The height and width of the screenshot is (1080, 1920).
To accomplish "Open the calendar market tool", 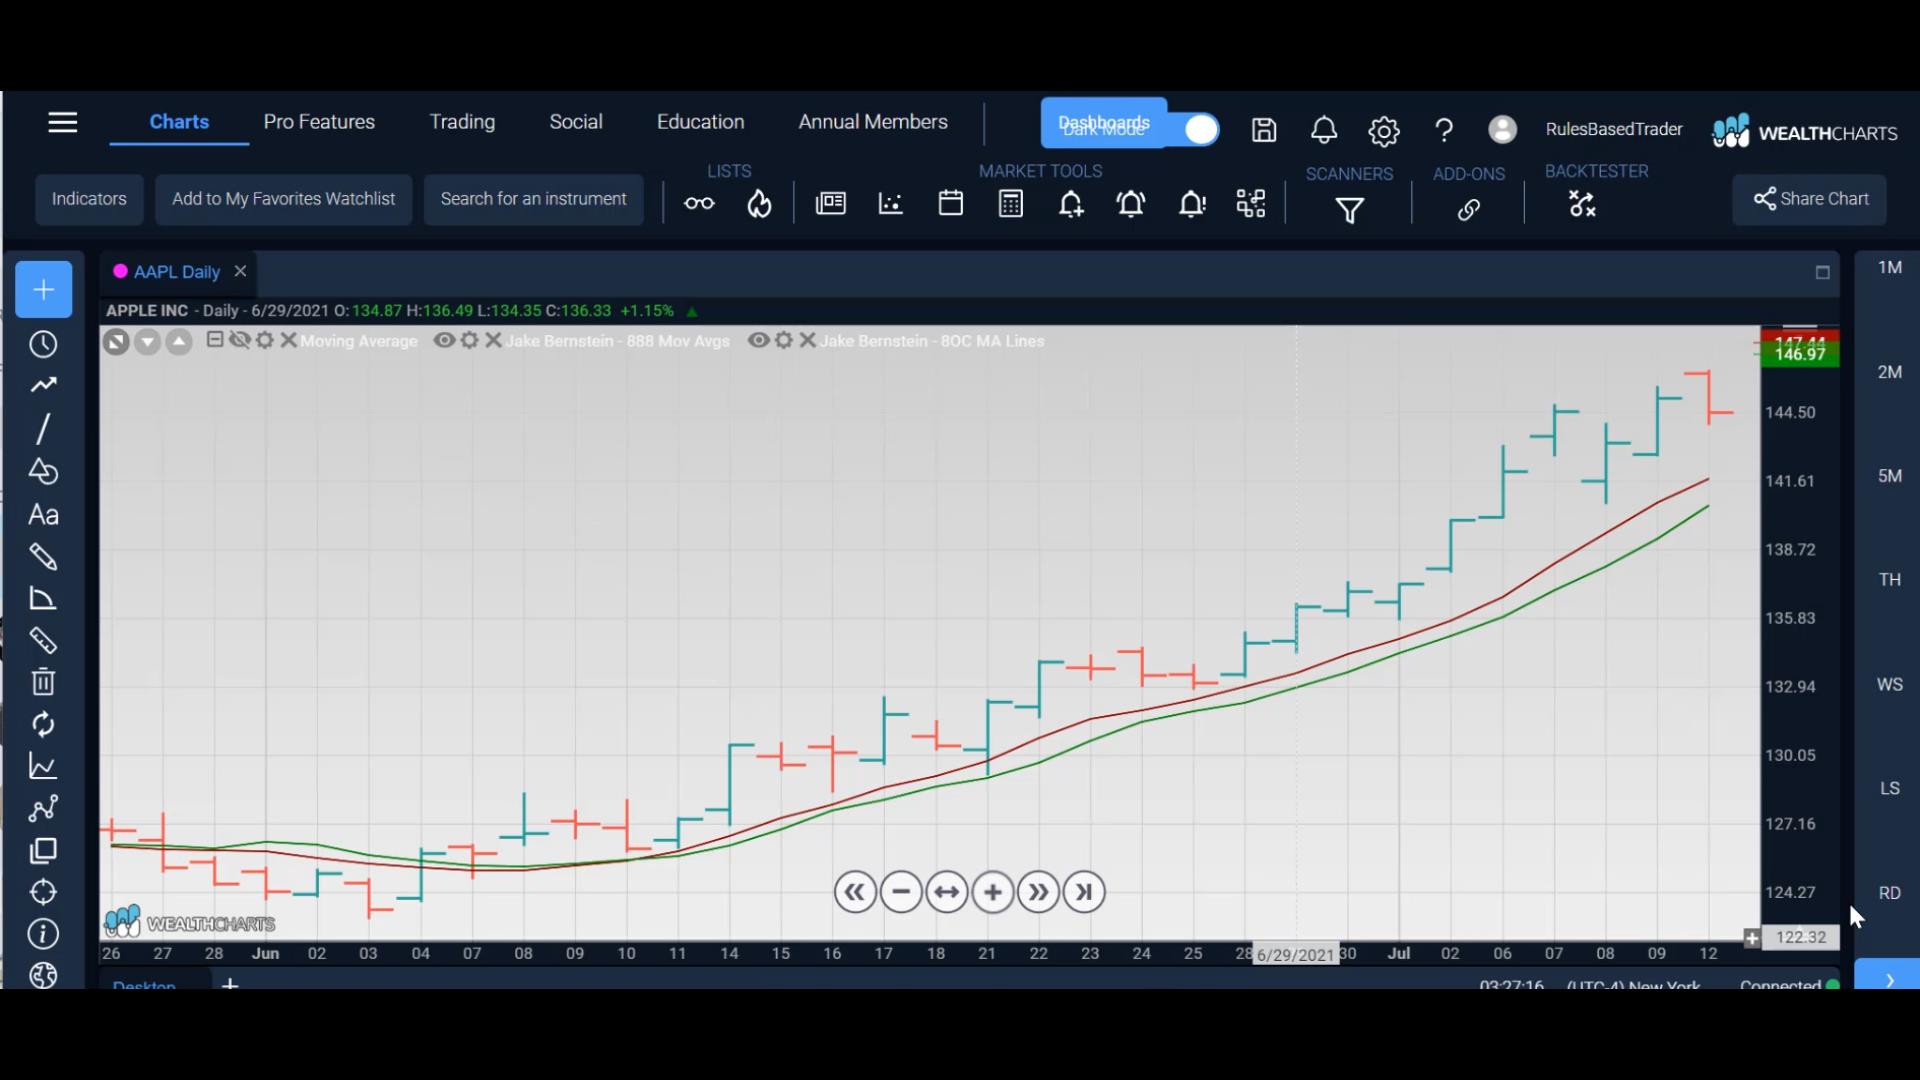I will tap(950, 203).
